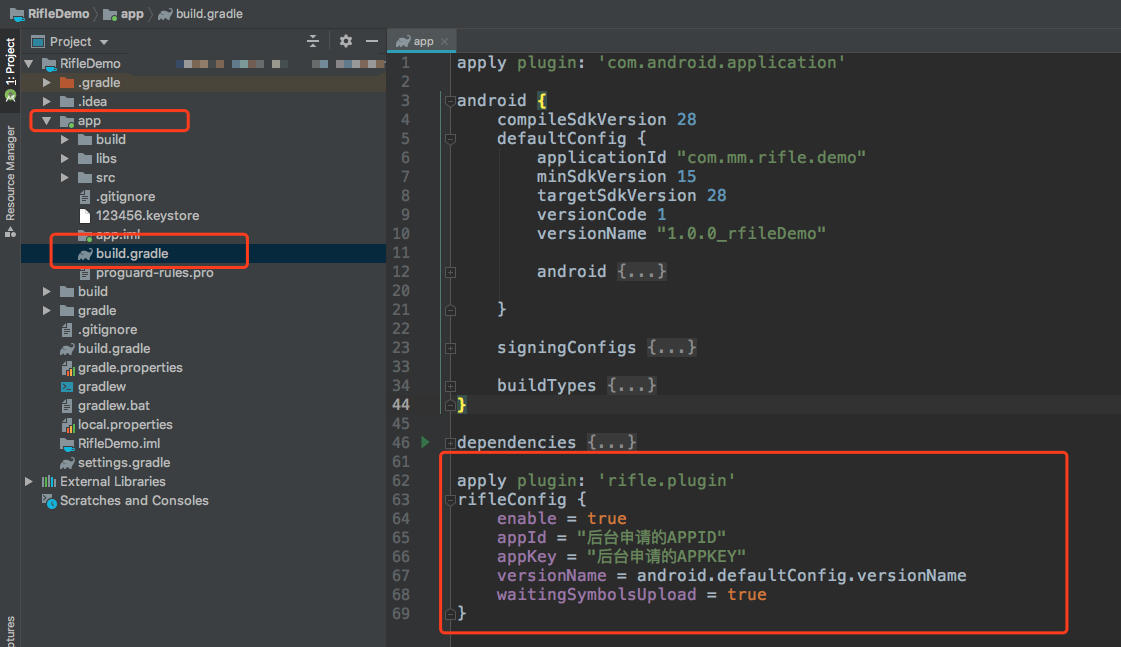The image size is (1121, 647).
Task: Click root build.gradle elephant icon
Action: pyautogui.click(x=67, y=349)
